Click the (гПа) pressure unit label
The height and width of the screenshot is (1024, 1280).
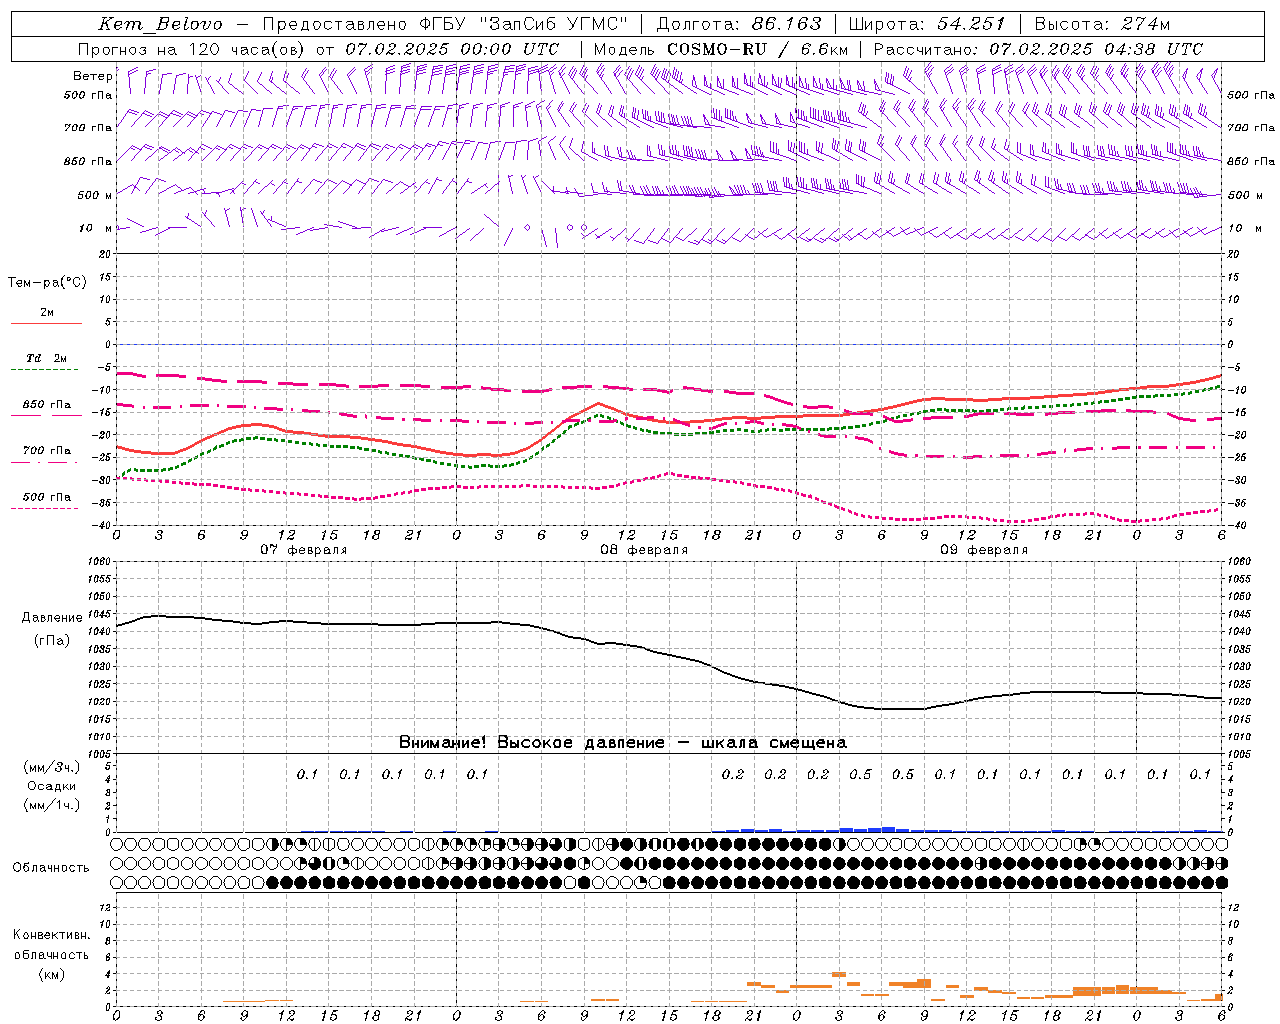click(51, 641)
